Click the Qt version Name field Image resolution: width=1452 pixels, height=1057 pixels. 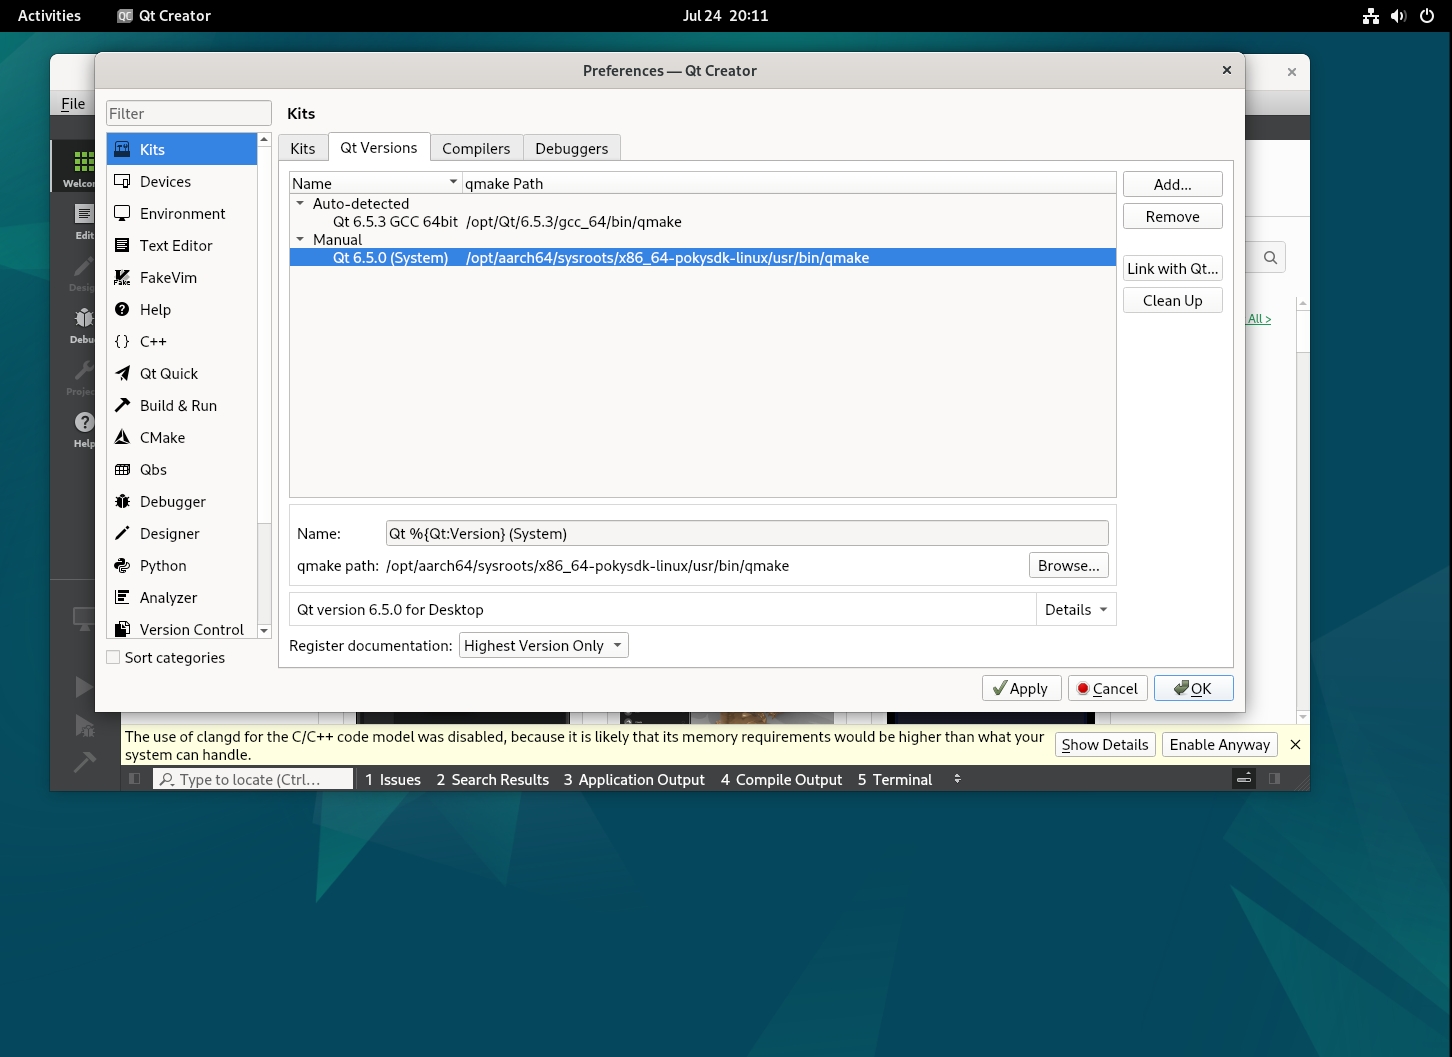click(x=747, y=533)
